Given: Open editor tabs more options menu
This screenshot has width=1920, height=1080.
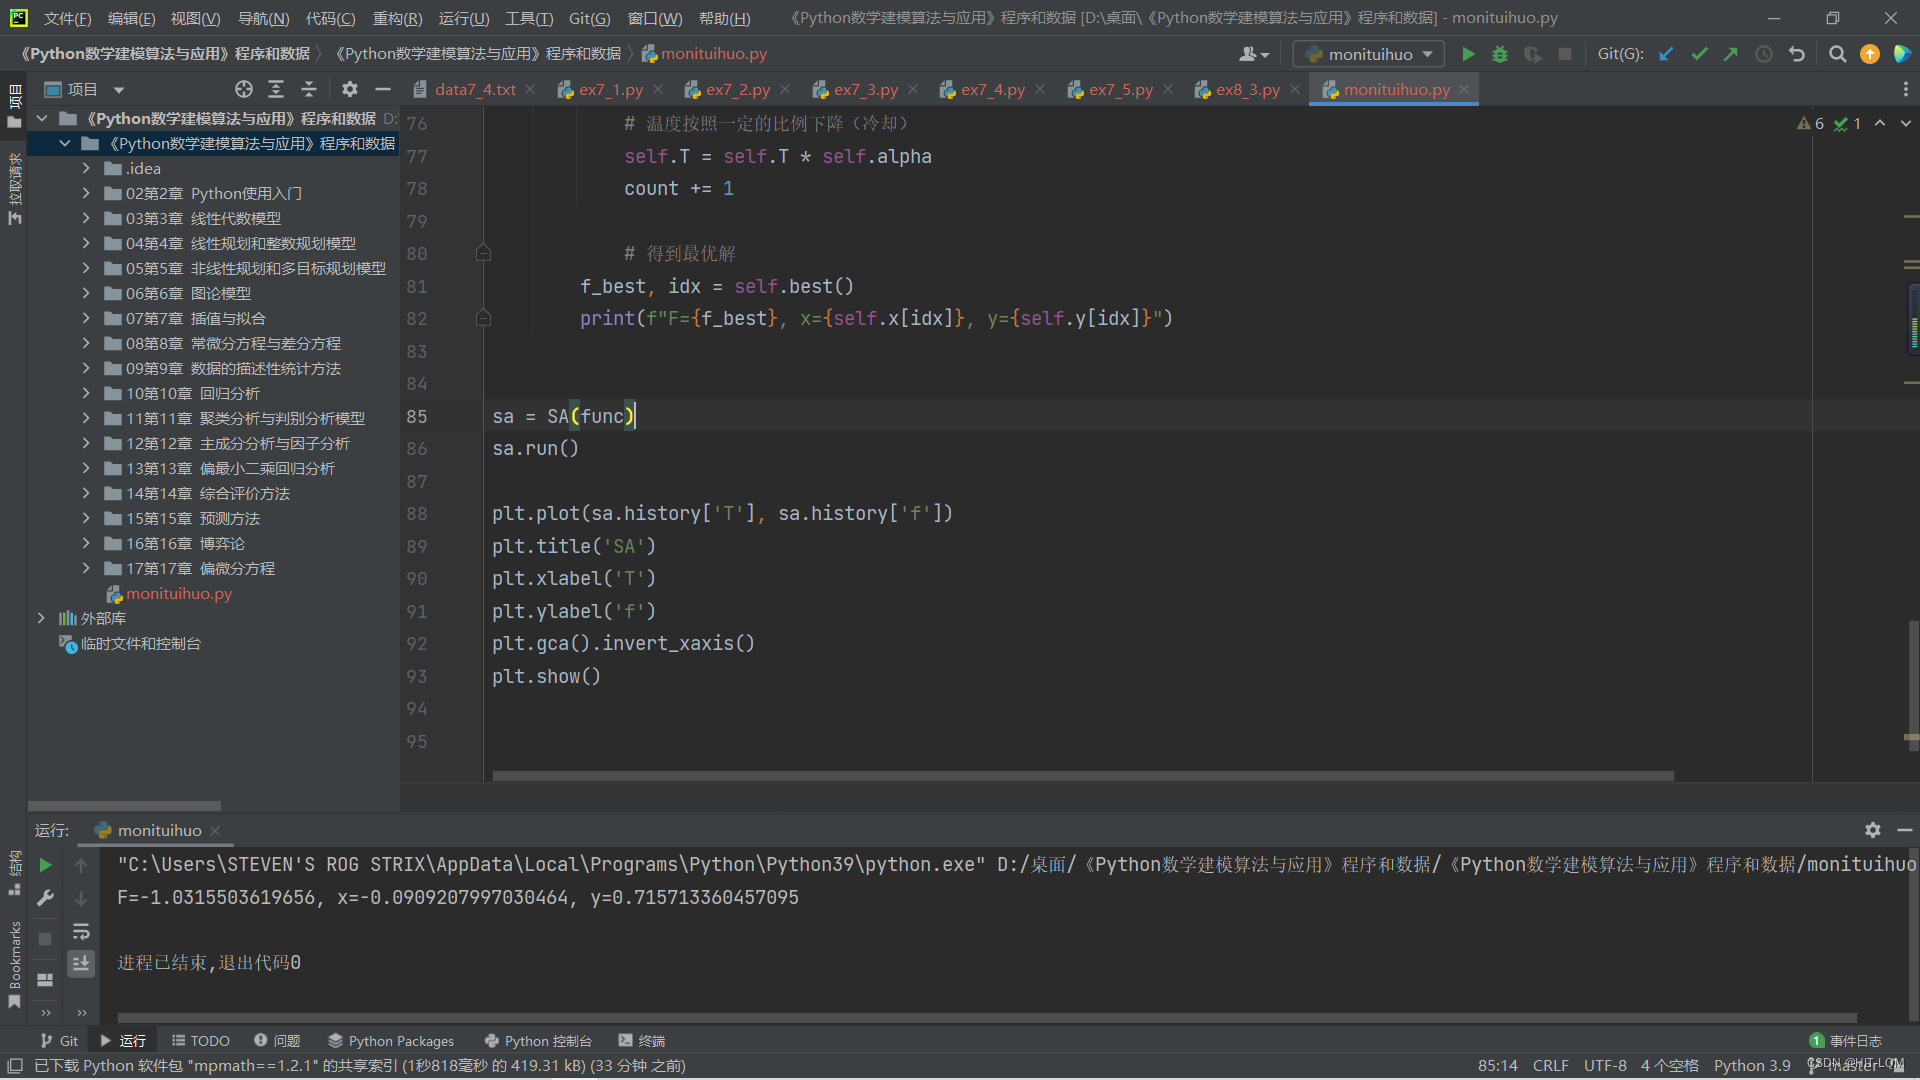Looking at the screenshot, I should pos(1905,89).
